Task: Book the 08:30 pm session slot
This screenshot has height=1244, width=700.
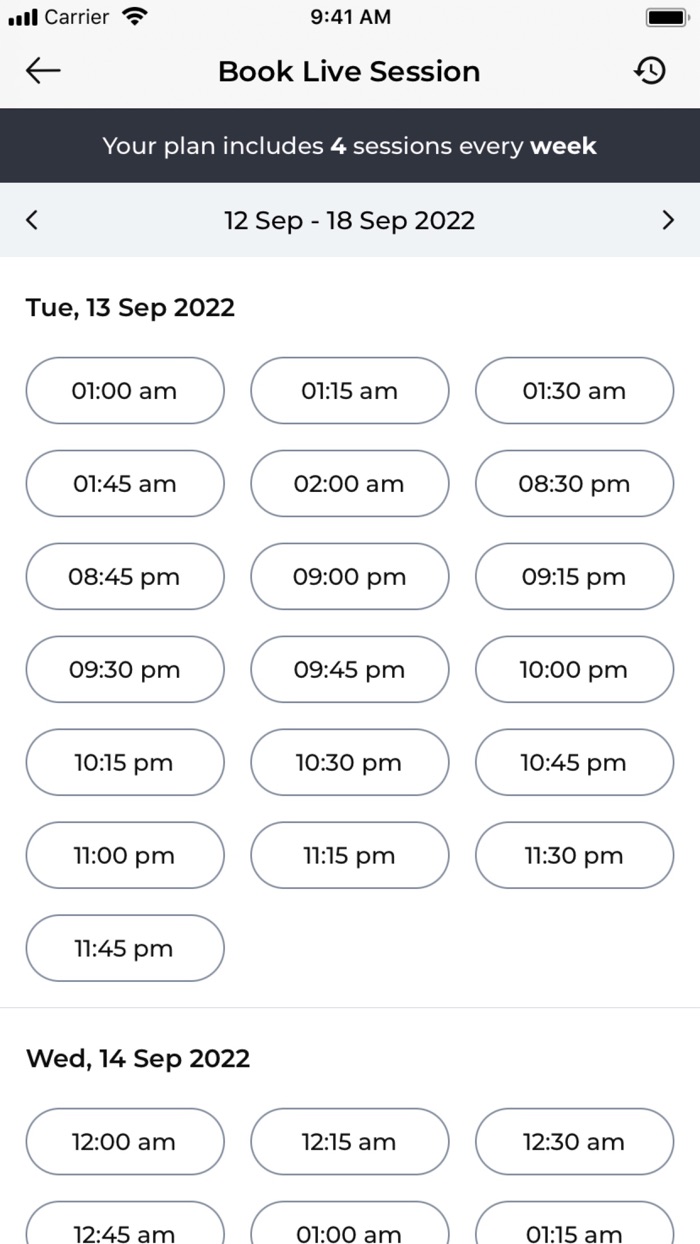Action: (574, 484)
